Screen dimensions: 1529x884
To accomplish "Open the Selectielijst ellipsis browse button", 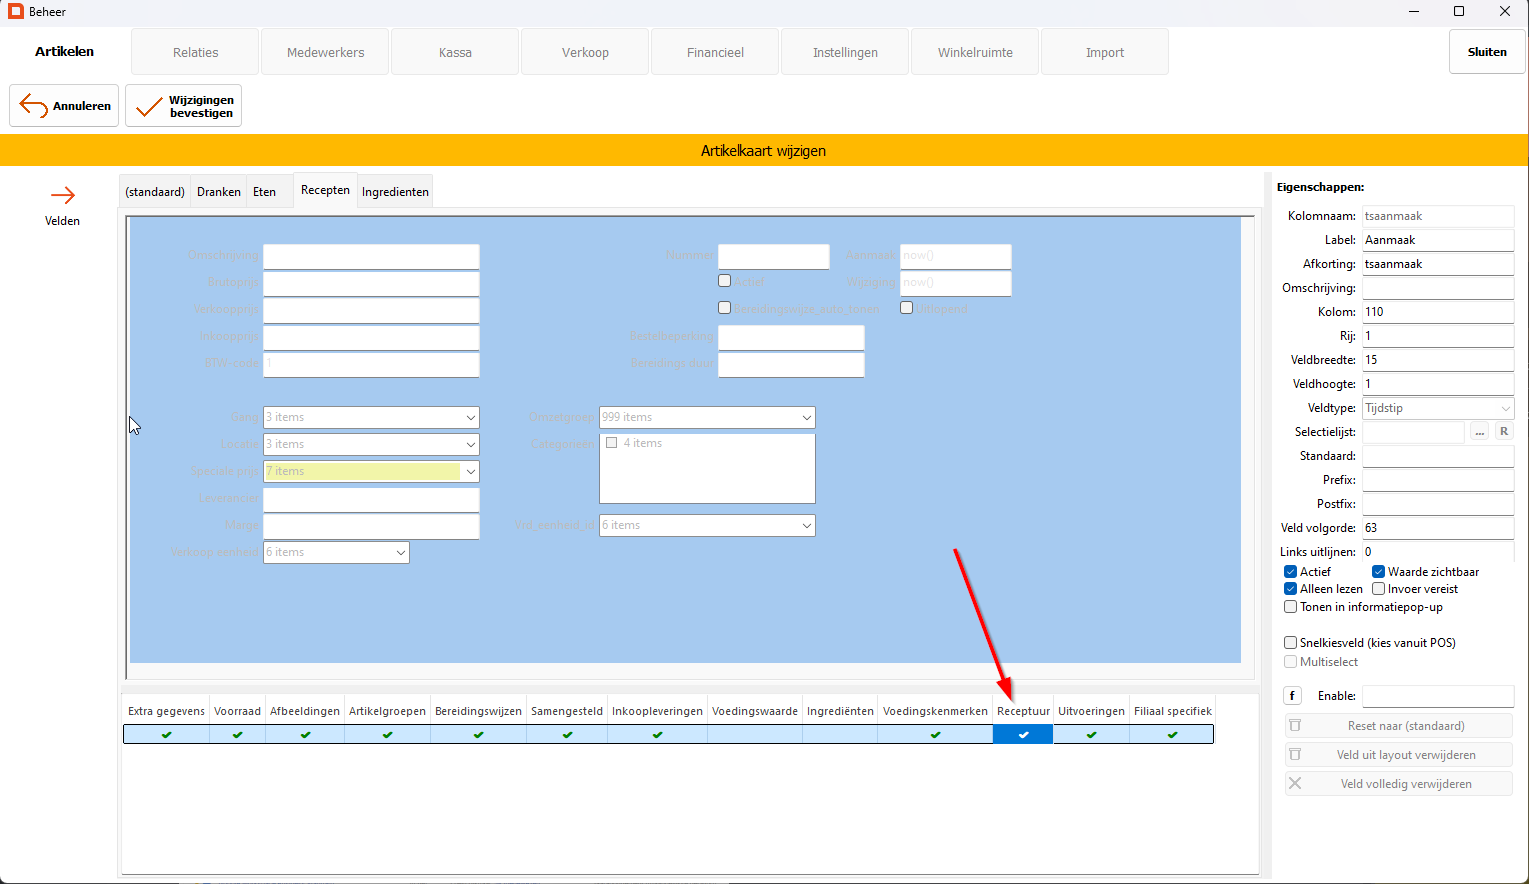I will click(1479, 432).
